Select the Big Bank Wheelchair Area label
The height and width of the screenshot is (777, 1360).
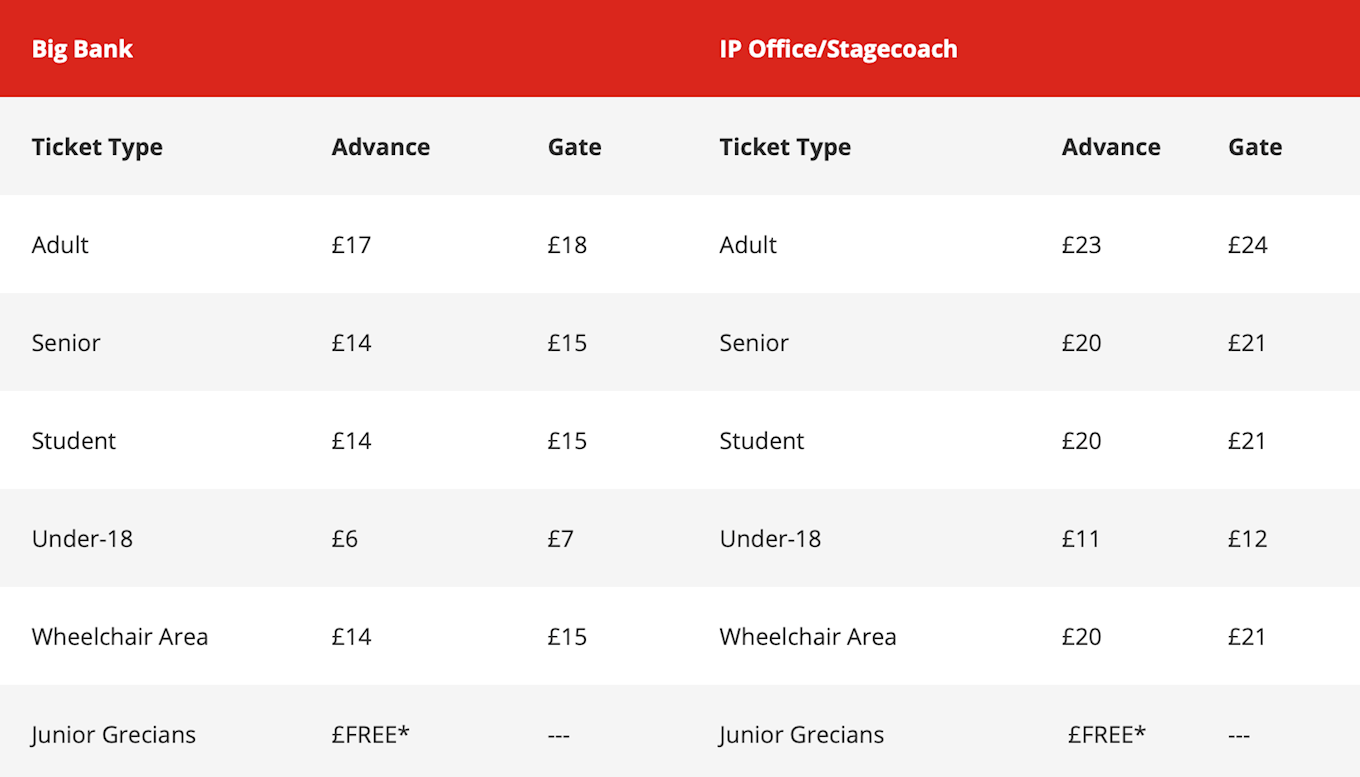click(120, 637)
